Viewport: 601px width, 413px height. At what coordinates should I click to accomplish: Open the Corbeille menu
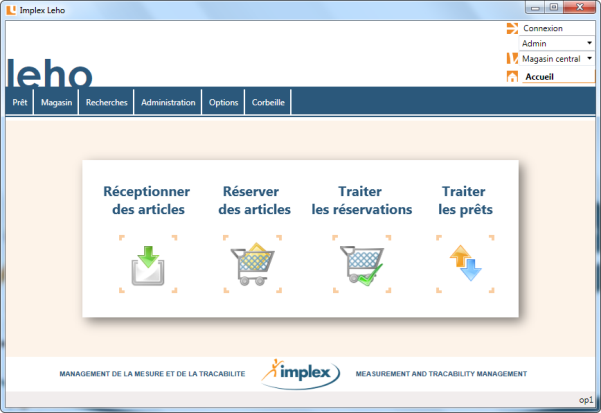tap(268, 102)
